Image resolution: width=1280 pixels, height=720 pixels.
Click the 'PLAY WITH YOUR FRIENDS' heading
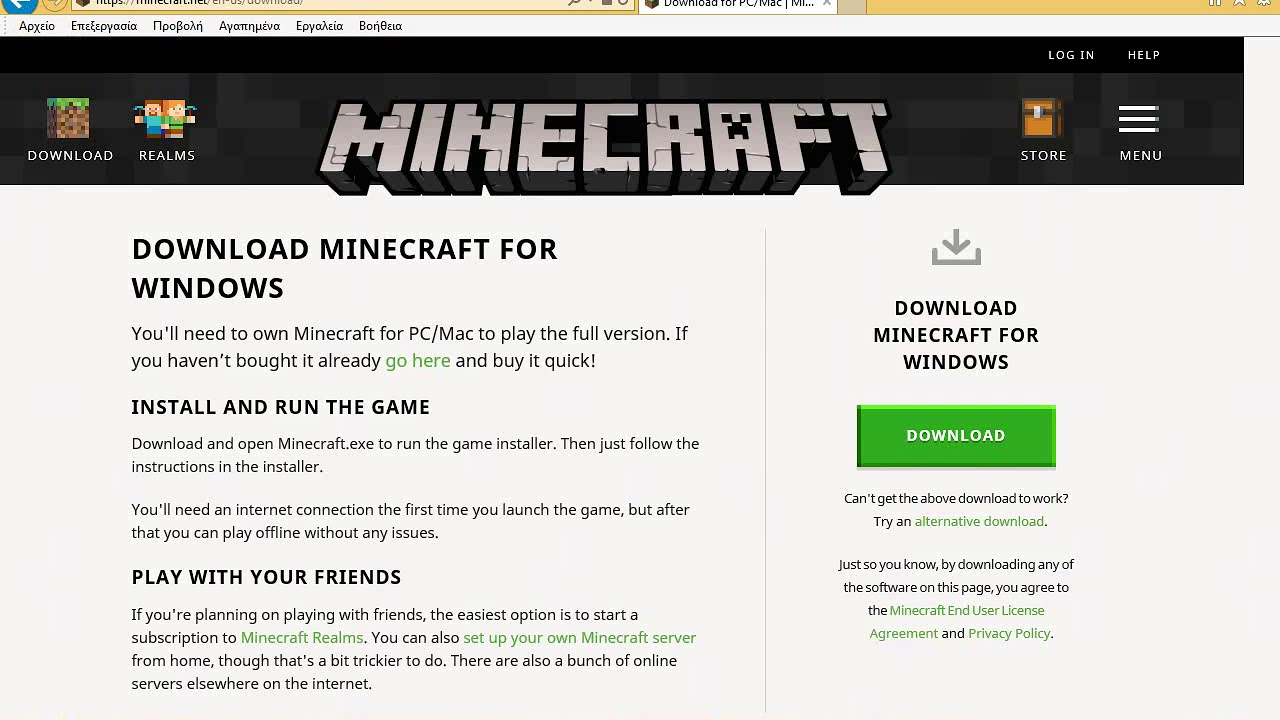266,577
